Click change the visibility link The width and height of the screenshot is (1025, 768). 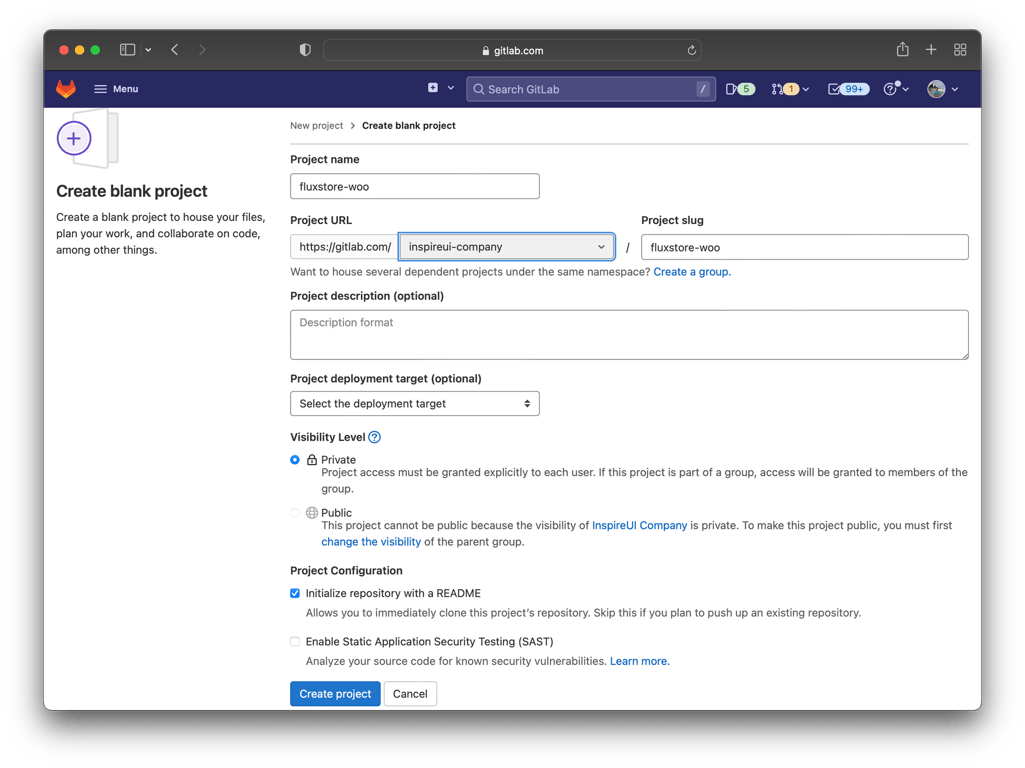click(371, 542)
